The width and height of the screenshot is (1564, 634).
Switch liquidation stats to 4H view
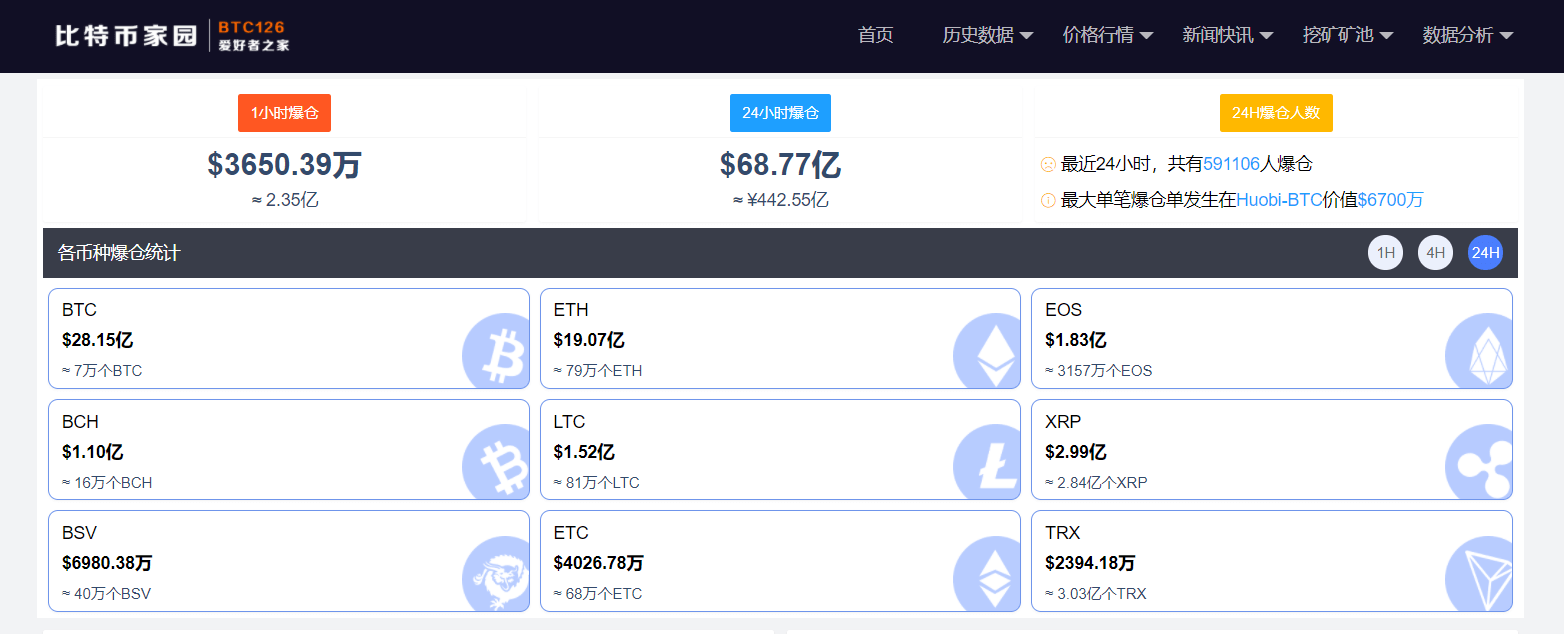coord(1435,252)
